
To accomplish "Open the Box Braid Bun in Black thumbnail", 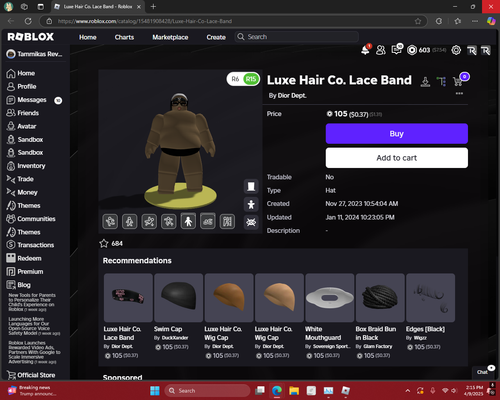I will 380,298.
